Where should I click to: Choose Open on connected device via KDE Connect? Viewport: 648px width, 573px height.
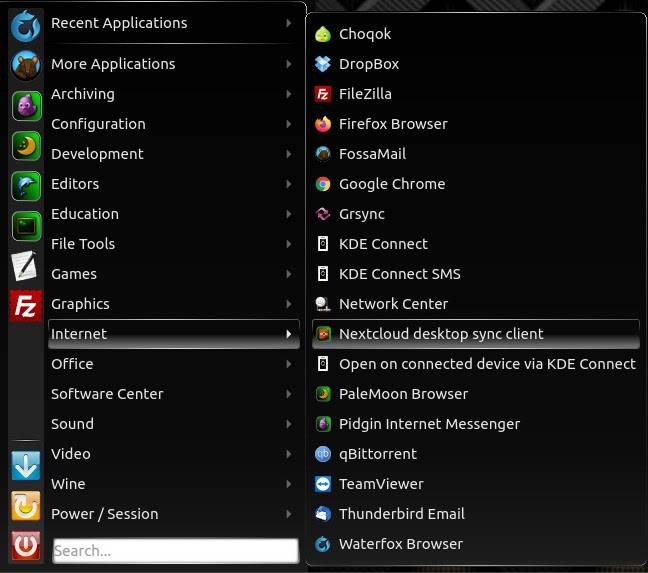click(476, 364)
